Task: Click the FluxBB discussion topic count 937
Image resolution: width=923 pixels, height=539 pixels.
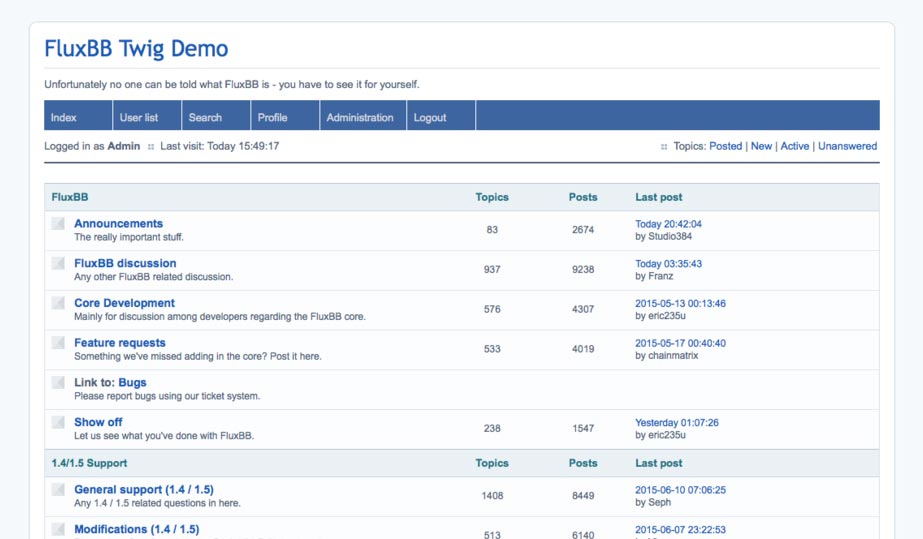Action: point(492,270)
